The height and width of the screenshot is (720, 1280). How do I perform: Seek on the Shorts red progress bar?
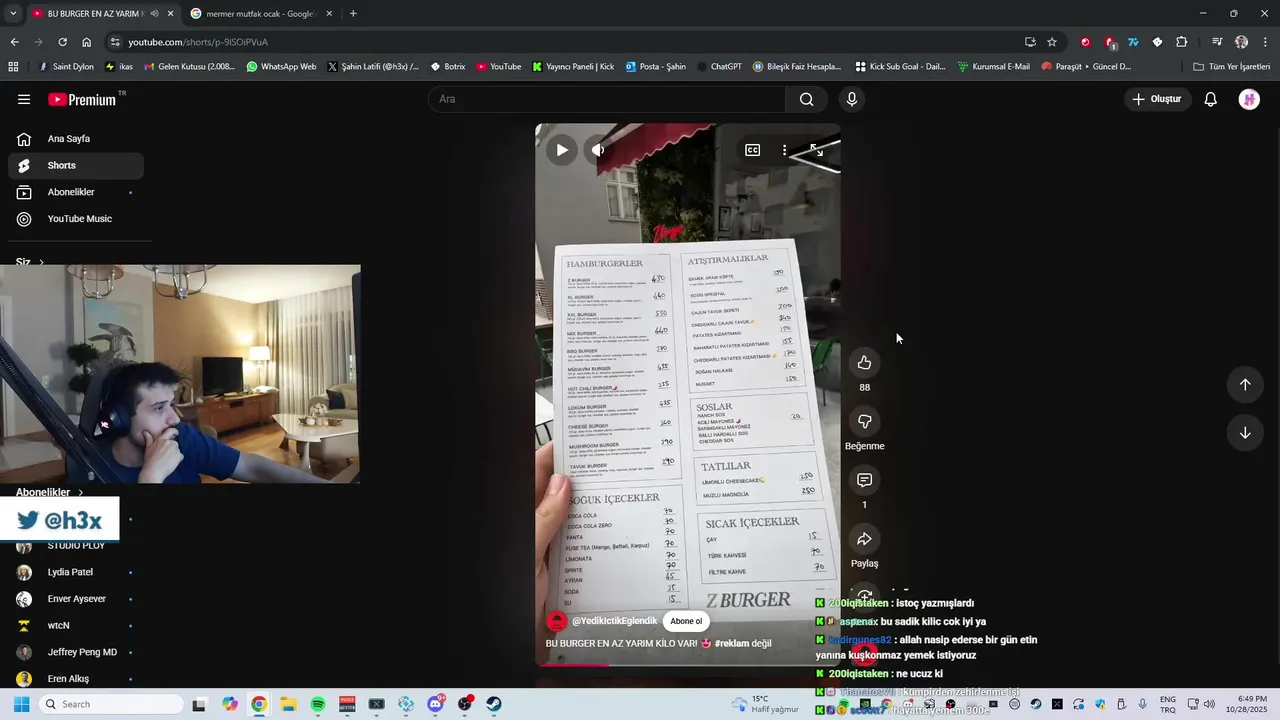click(688, 664)
